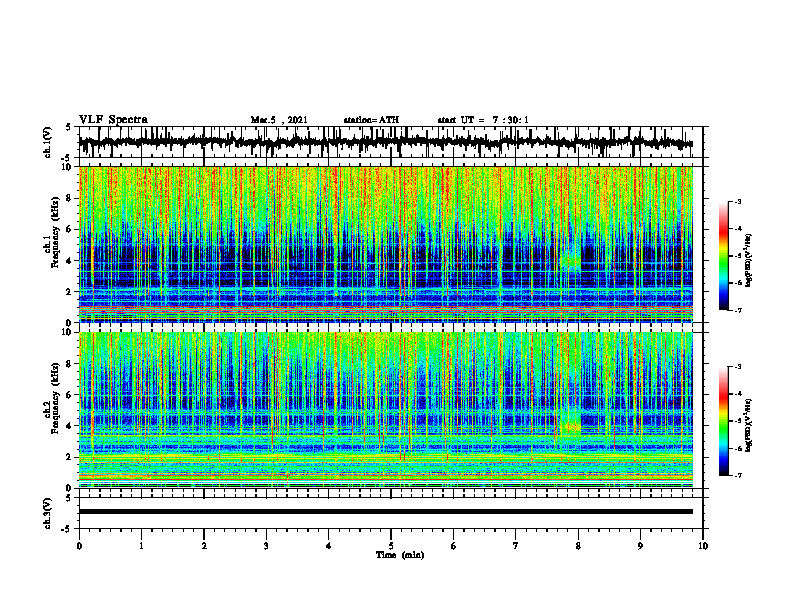Click the solid black ch.3 signal bar
This screenshot has height=612, width=792.
(386, 512)
